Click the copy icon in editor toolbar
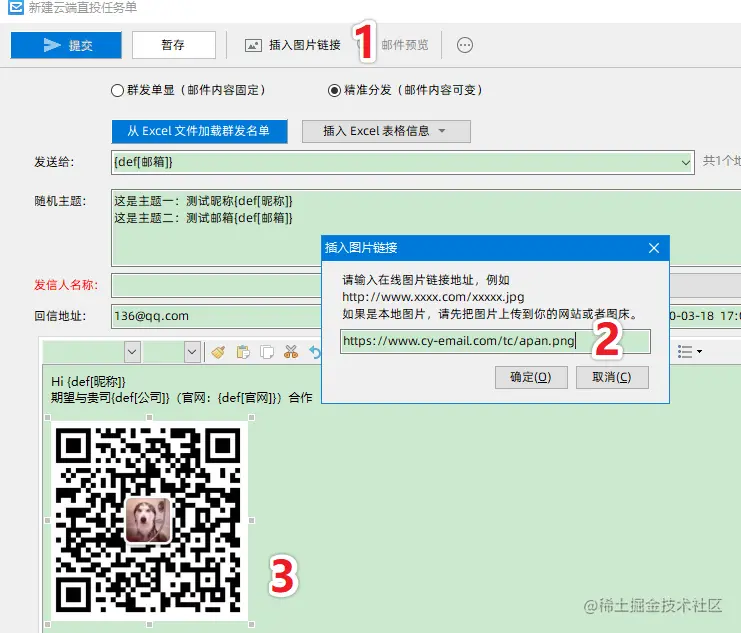This screenshot has height=633, width=741. [267, 352]
